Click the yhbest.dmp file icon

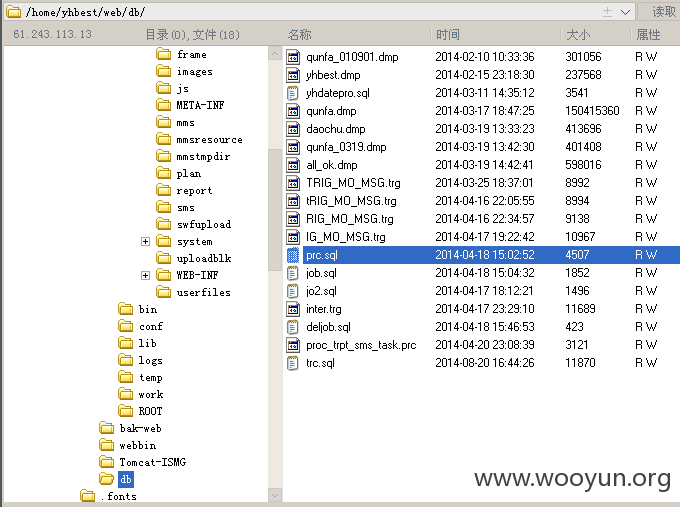point(293,75)
